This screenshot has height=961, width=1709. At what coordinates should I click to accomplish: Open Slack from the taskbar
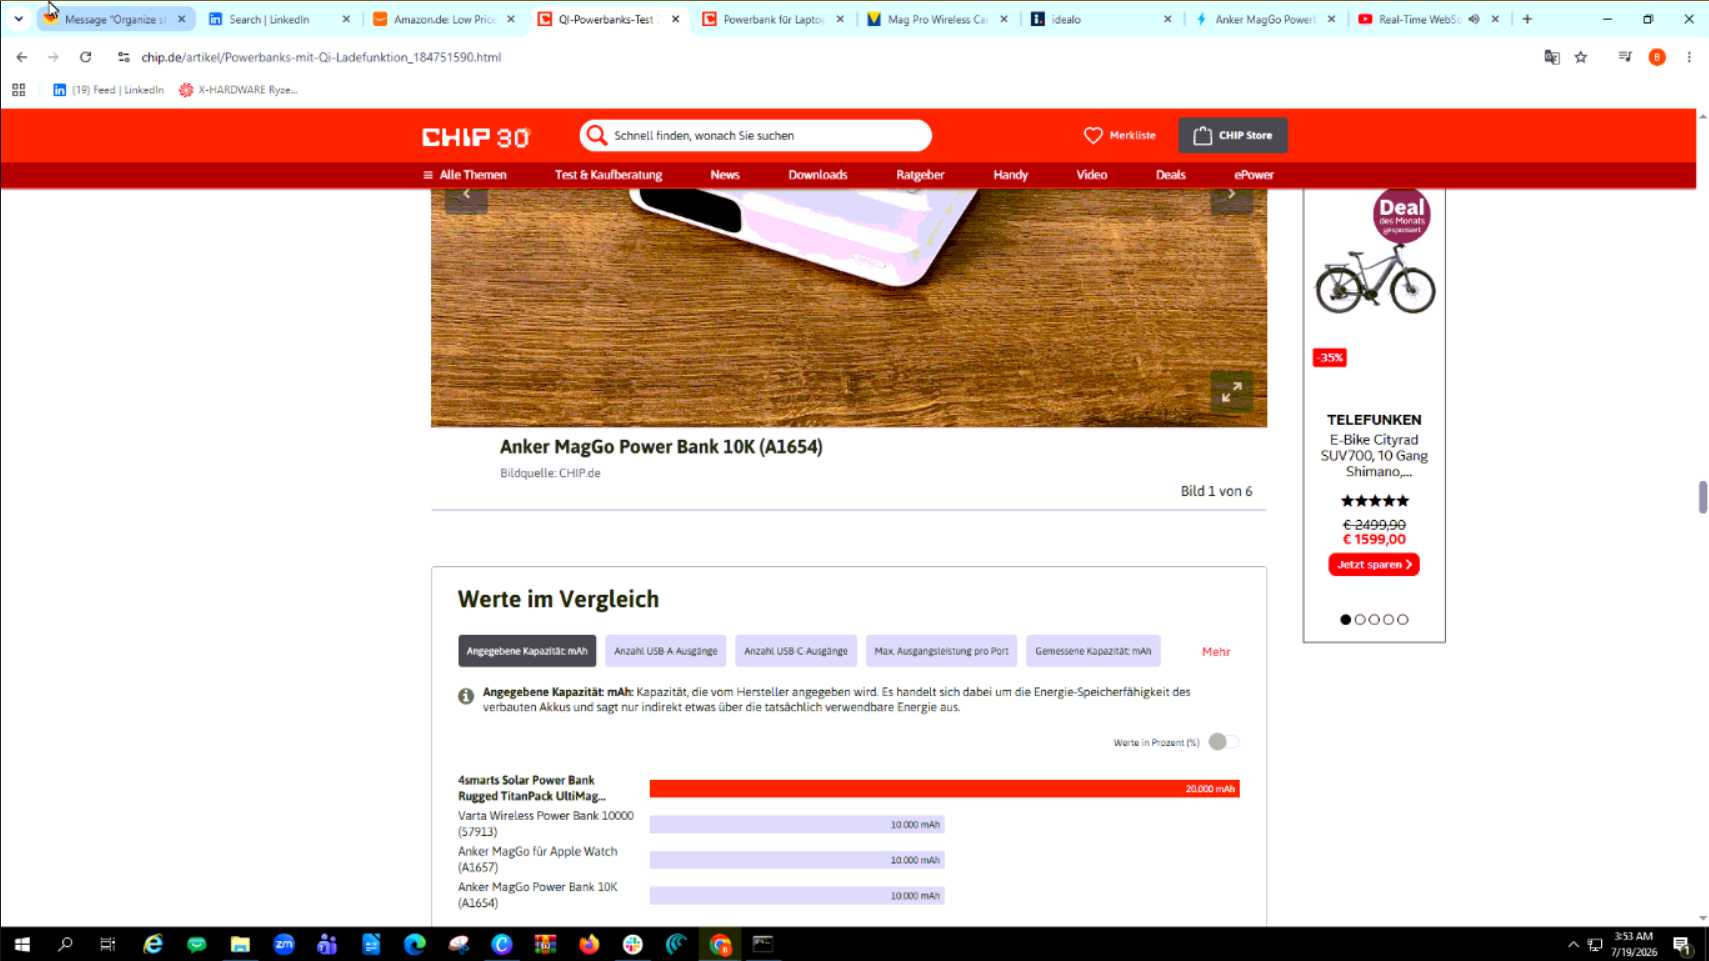tap(633, 944)
